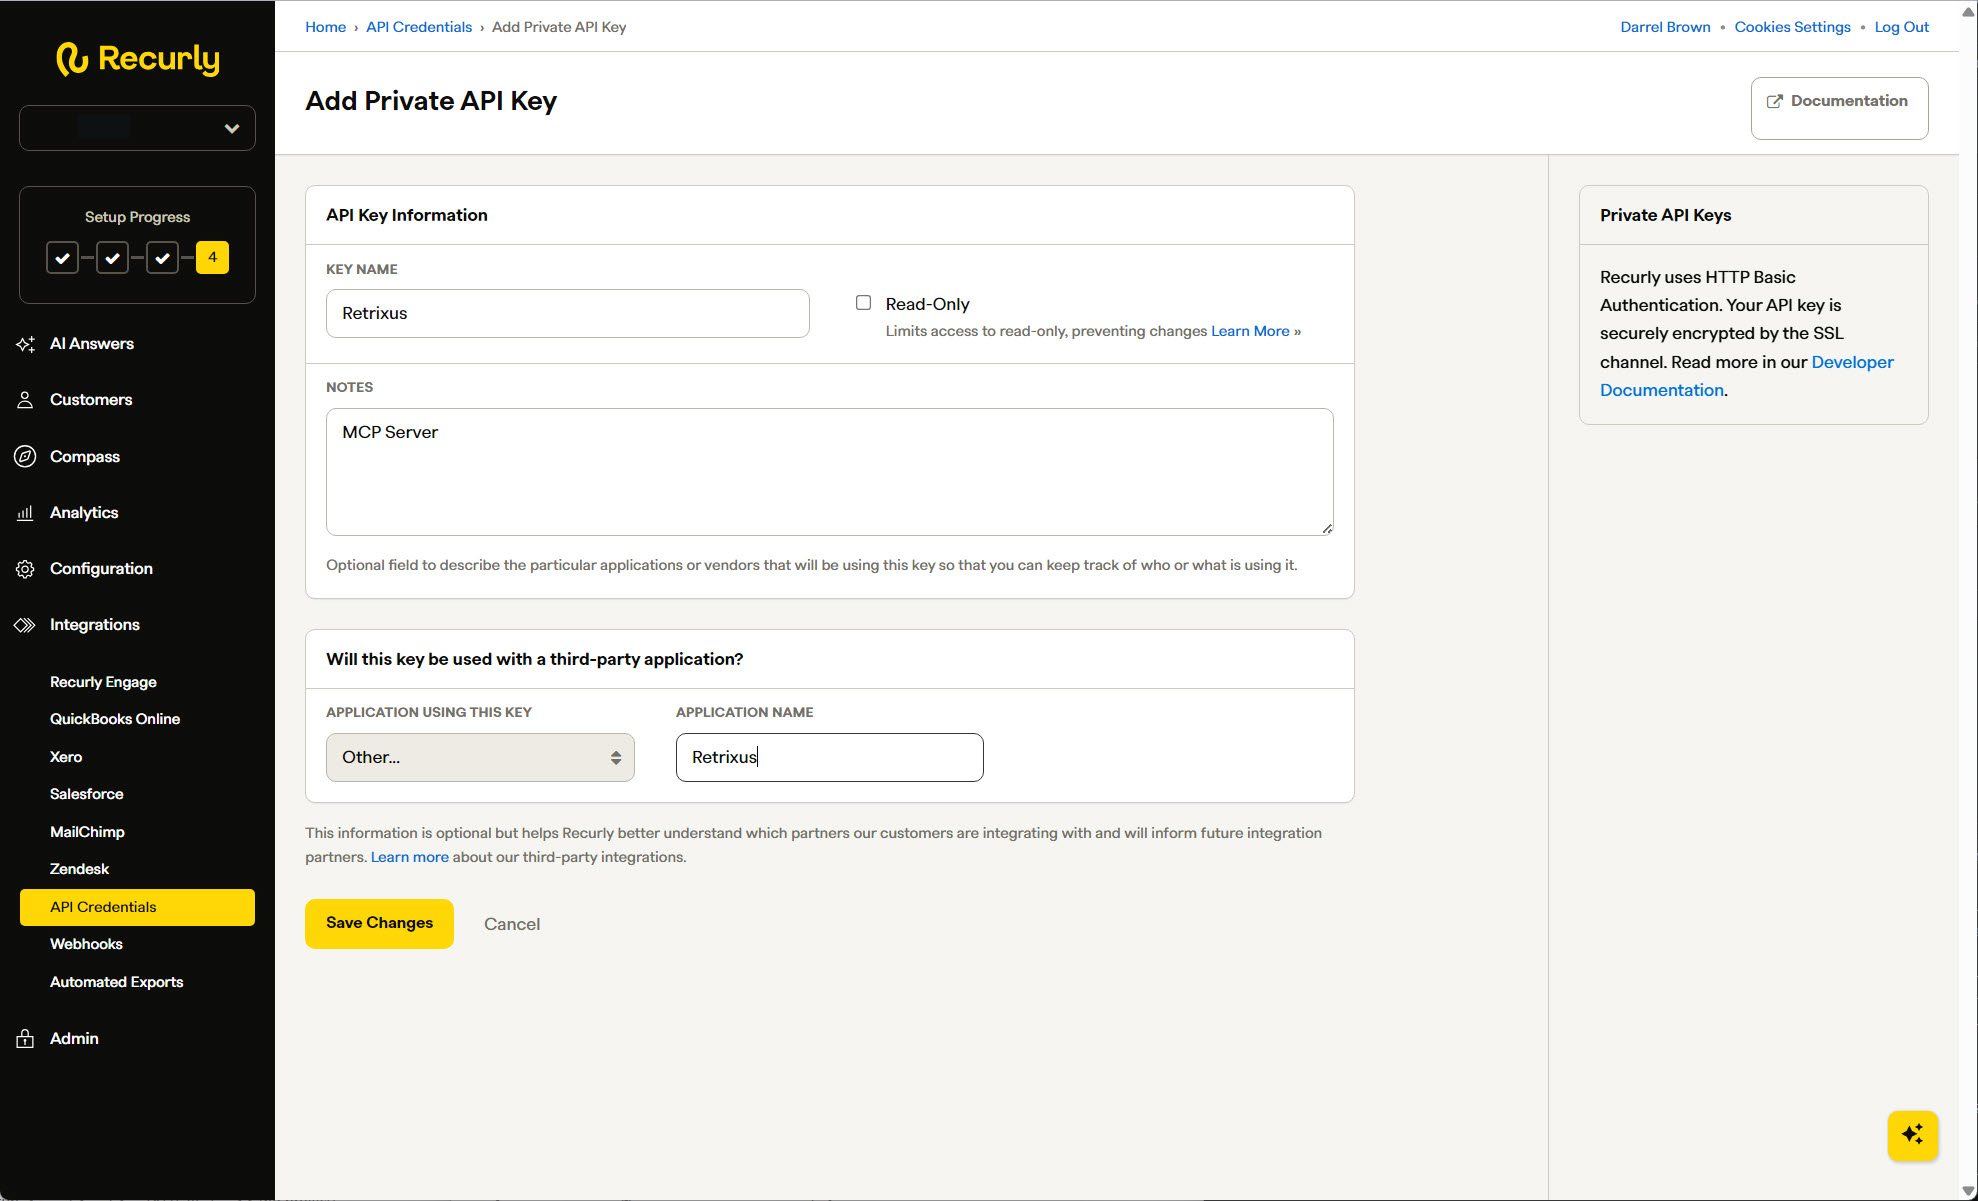The image size is (1978, 1201).
Task: Click the Customers person icon
Action: (x=26, y=400)
